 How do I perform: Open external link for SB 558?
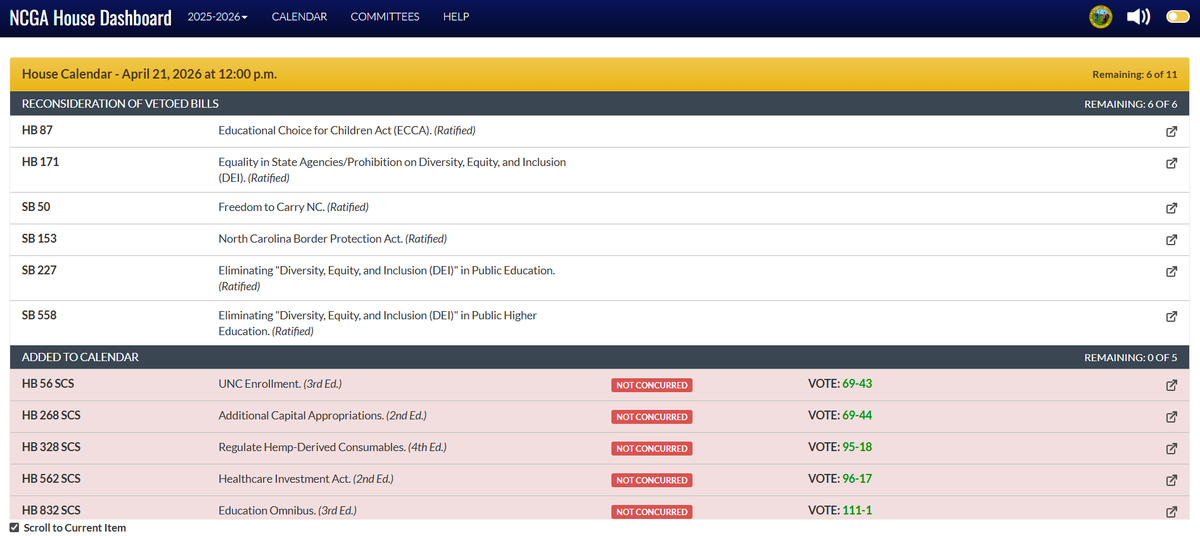[x=1171, y=317]
